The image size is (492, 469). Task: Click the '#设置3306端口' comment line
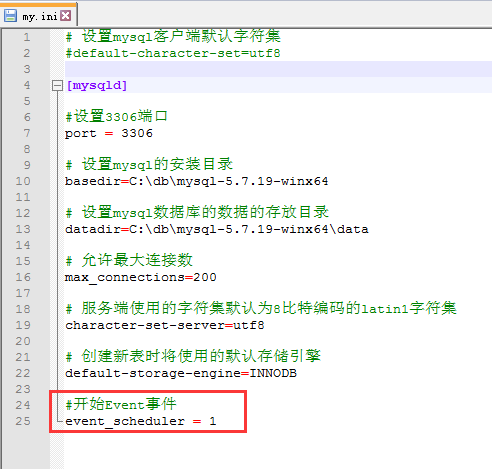pos(116,117)
